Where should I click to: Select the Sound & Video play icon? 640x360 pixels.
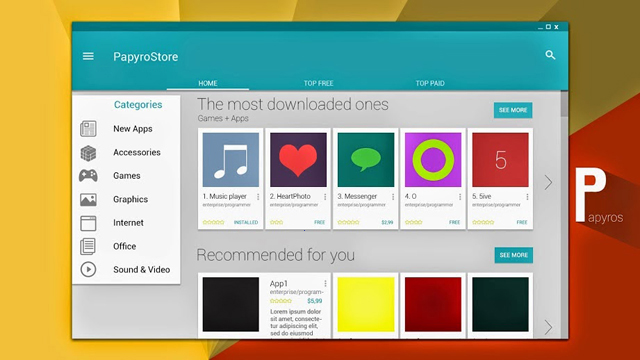[88, 269]
